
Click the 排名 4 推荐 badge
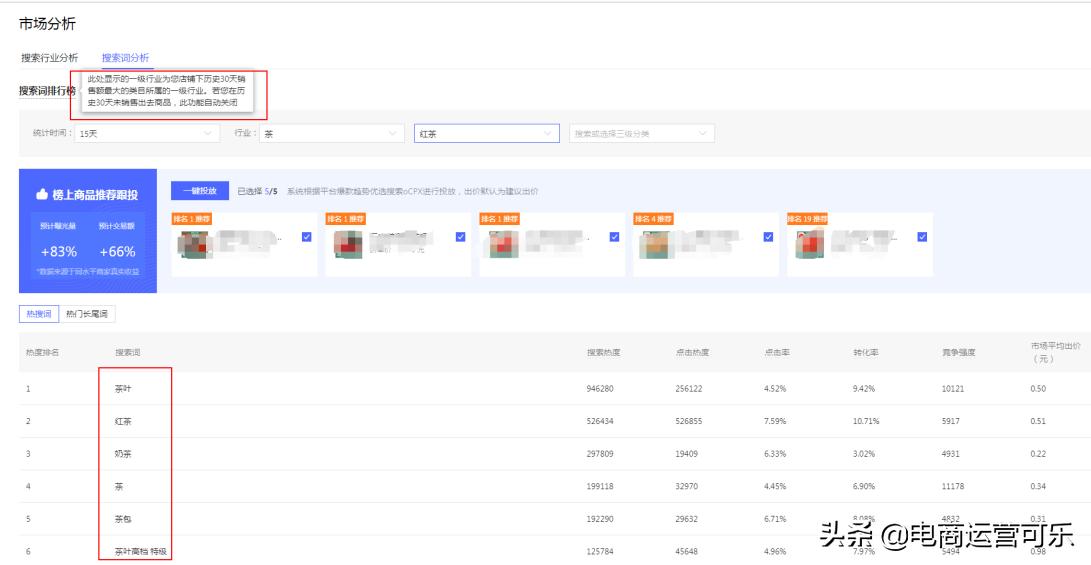click(x=653, y=219)
